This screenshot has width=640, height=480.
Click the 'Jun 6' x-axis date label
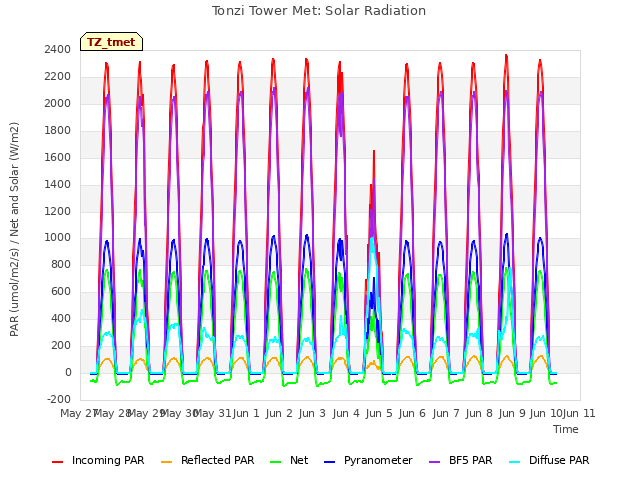pos(412,413)
